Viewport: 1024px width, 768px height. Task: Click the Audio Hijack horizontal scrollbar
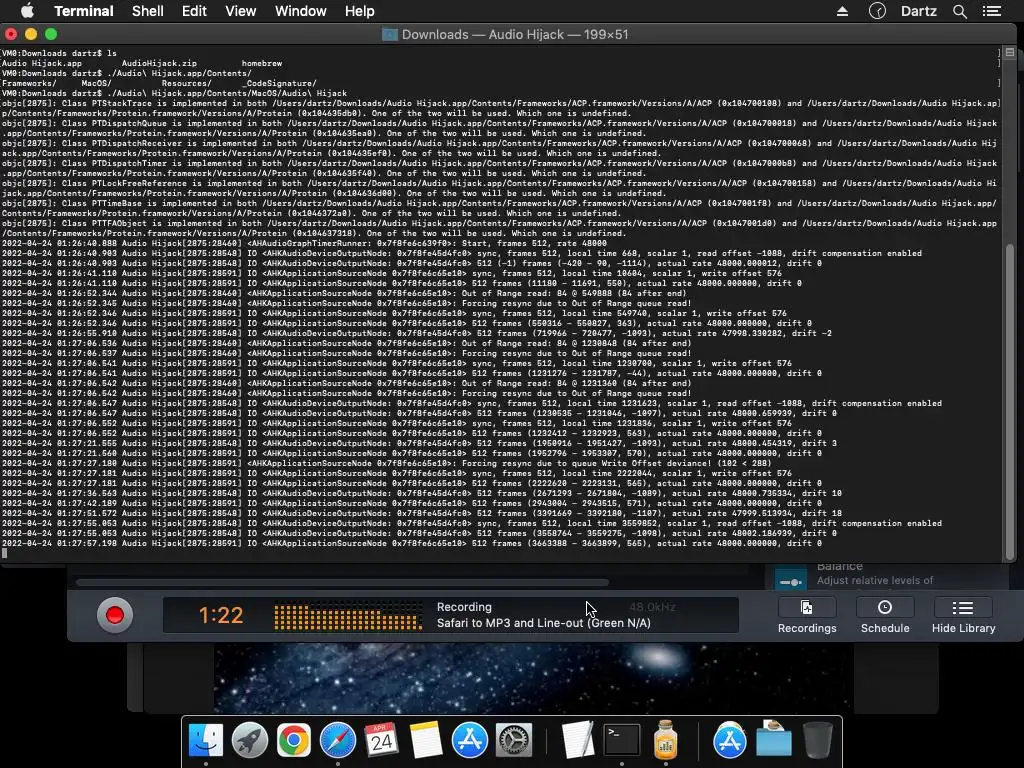click(x=342, y=582)
